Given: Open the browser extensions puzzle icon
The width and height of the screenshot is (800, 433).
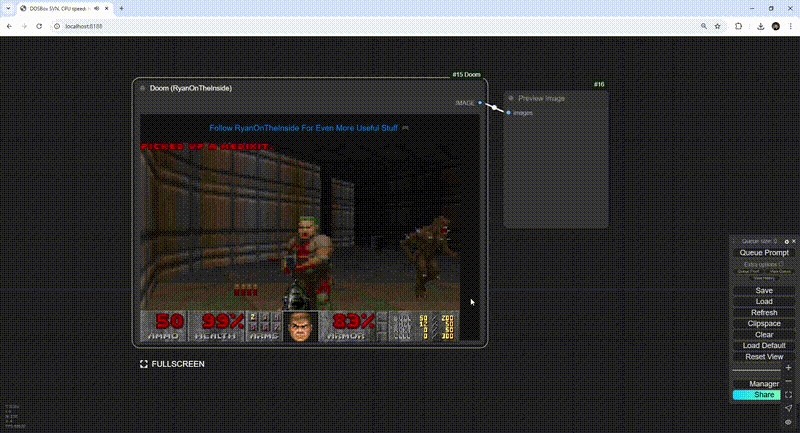Looking at the screenshot, I should click(x=738, y=26).
